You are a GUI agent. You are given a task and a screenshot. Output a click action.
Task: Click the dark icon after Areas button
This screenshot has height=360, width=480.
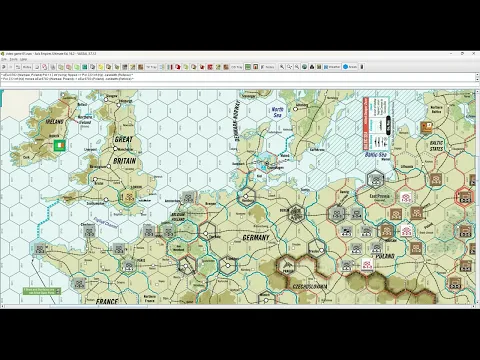362,67
